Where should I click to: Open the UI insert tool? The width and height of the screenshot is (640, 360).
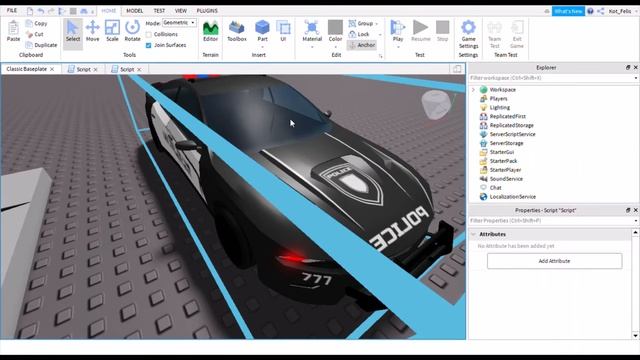tap(283, 31)
